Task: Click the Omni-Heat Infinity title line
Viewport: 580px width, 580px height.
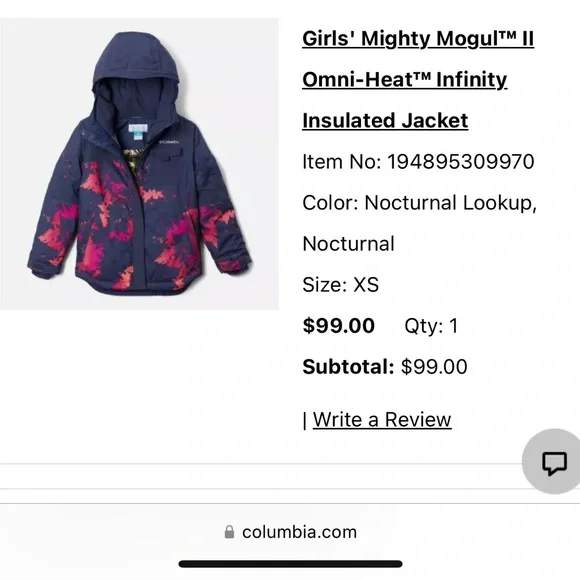Action: [x=404, y=80]
